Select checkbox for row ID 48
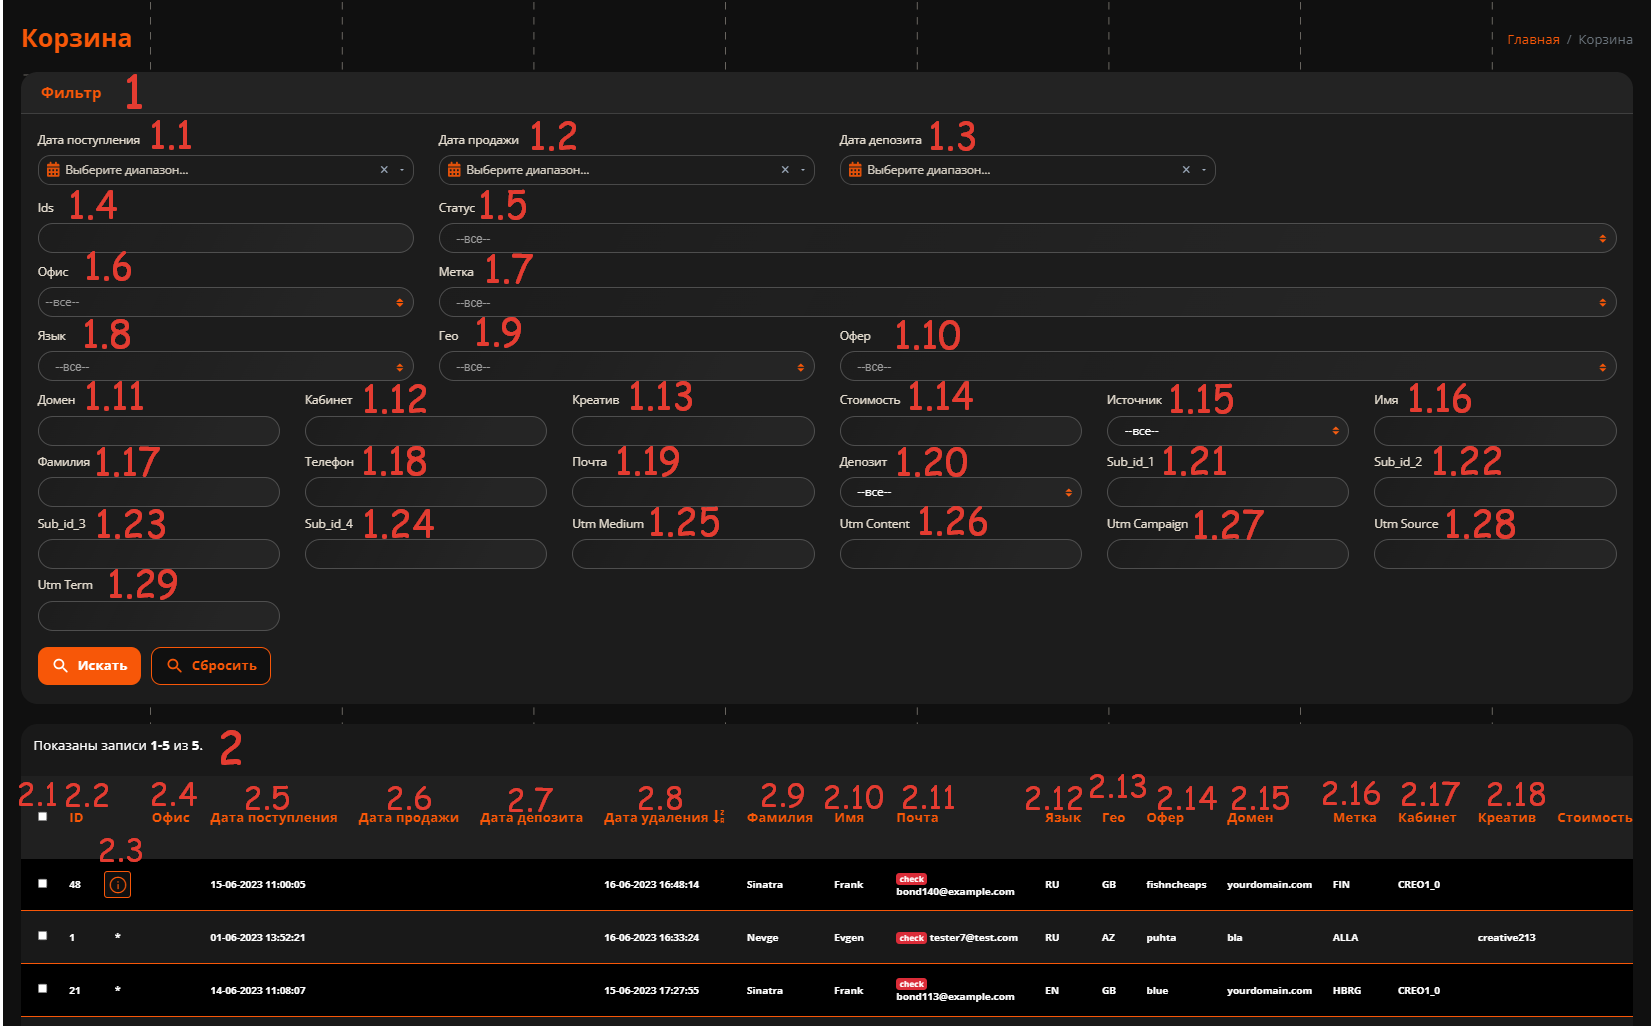 point(42,884)
